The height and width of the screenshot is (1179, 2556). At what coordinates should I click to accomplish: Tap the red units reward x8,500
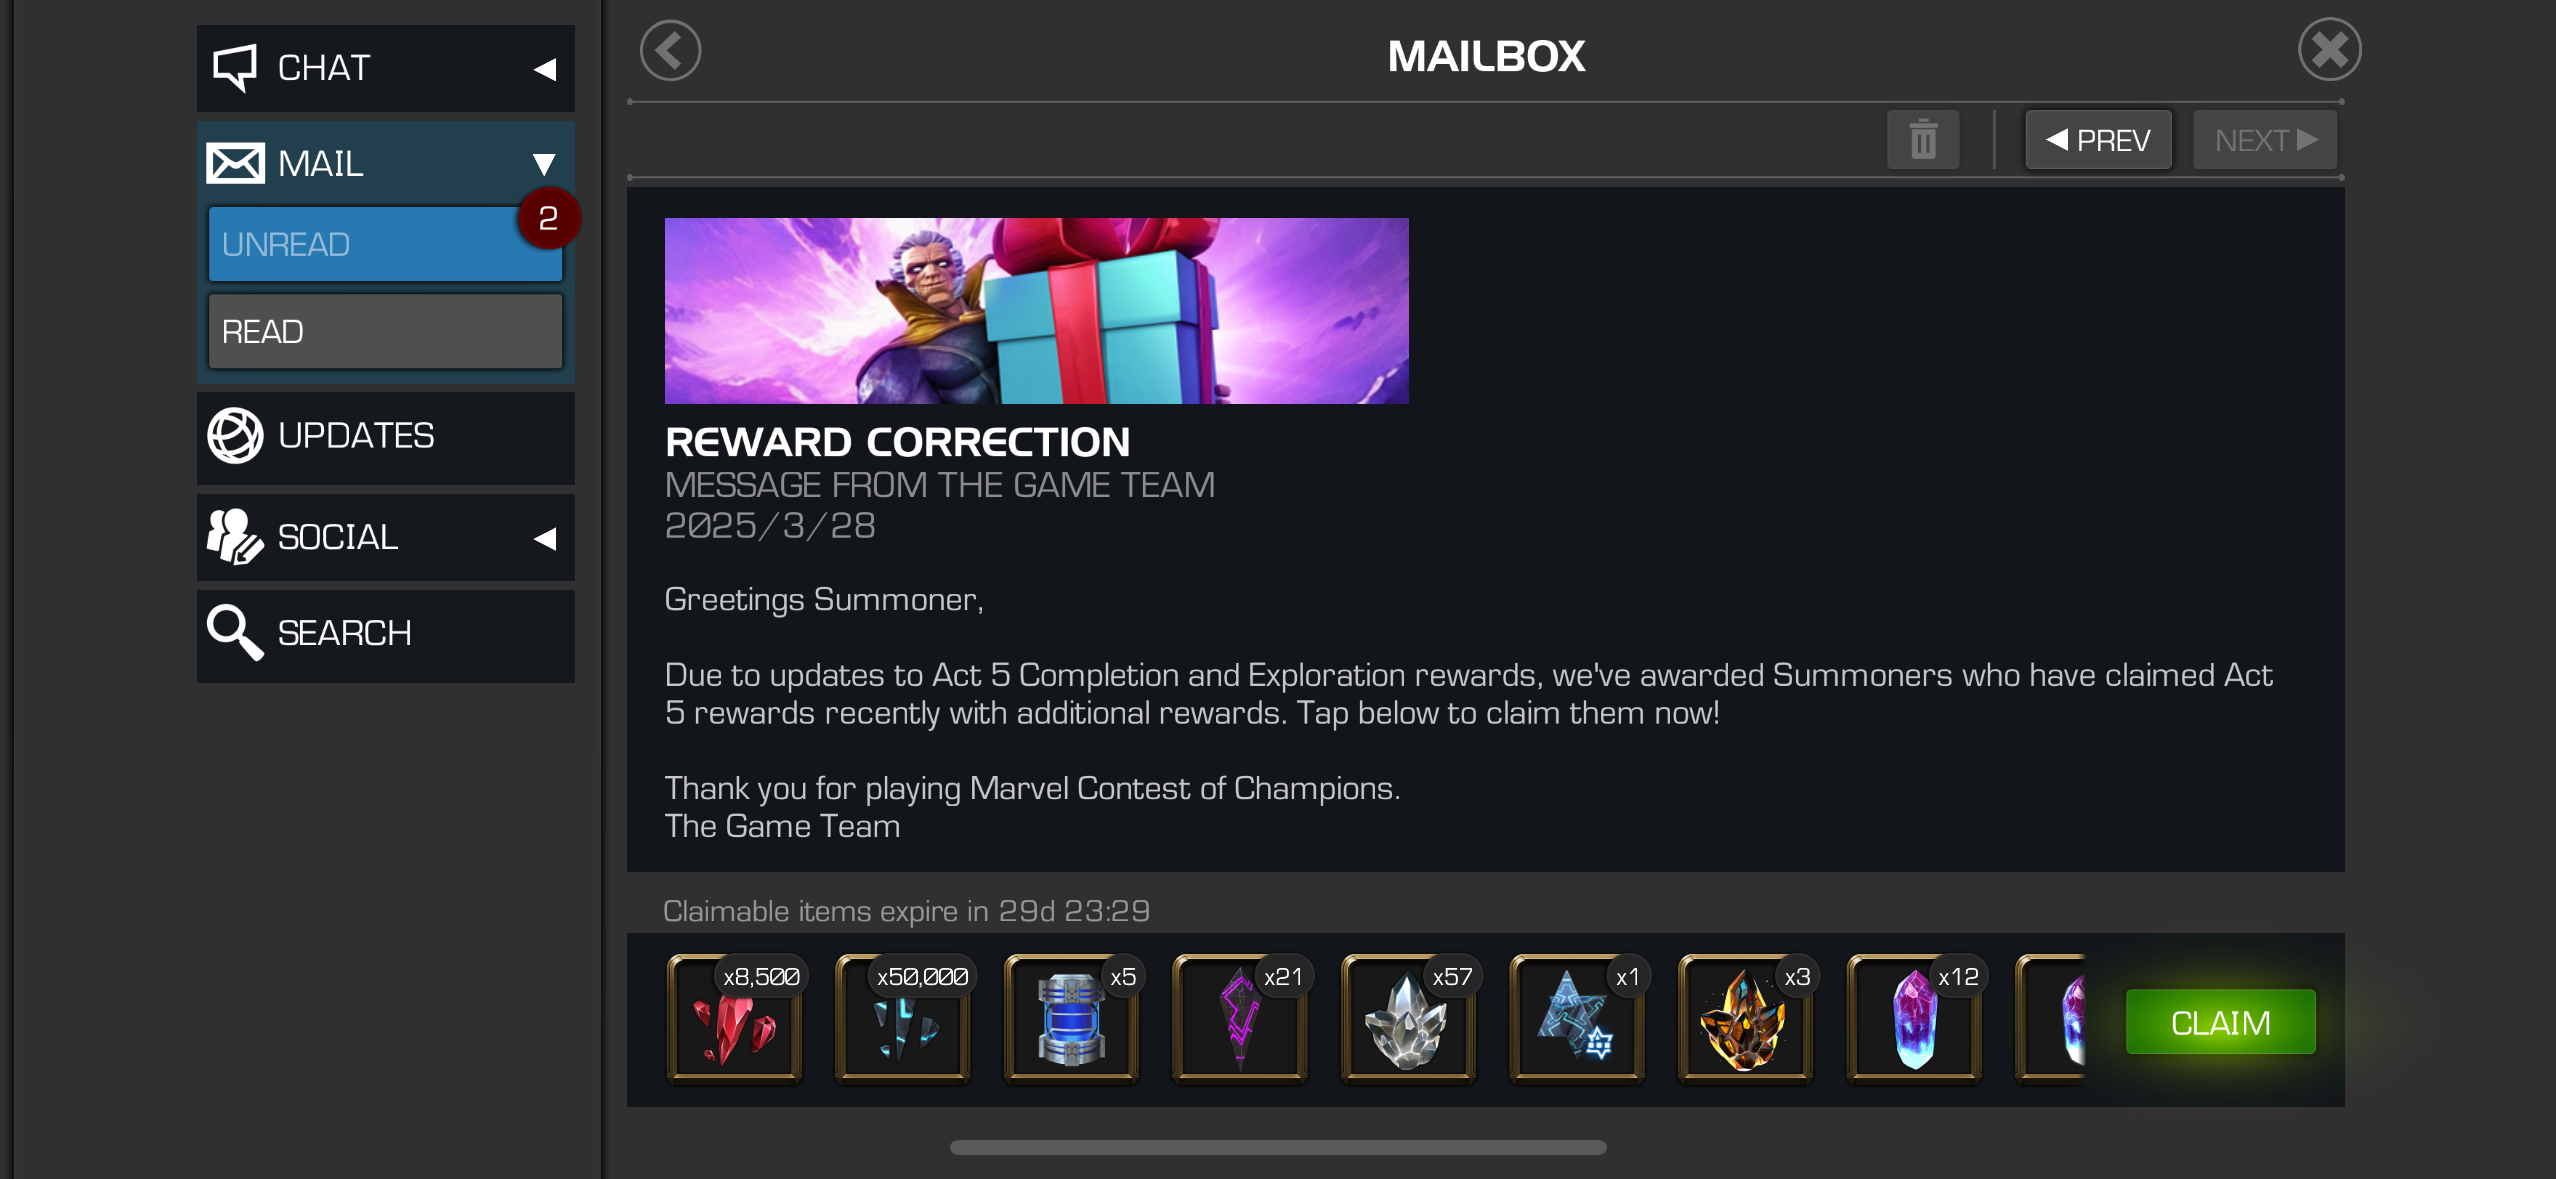735,1019
